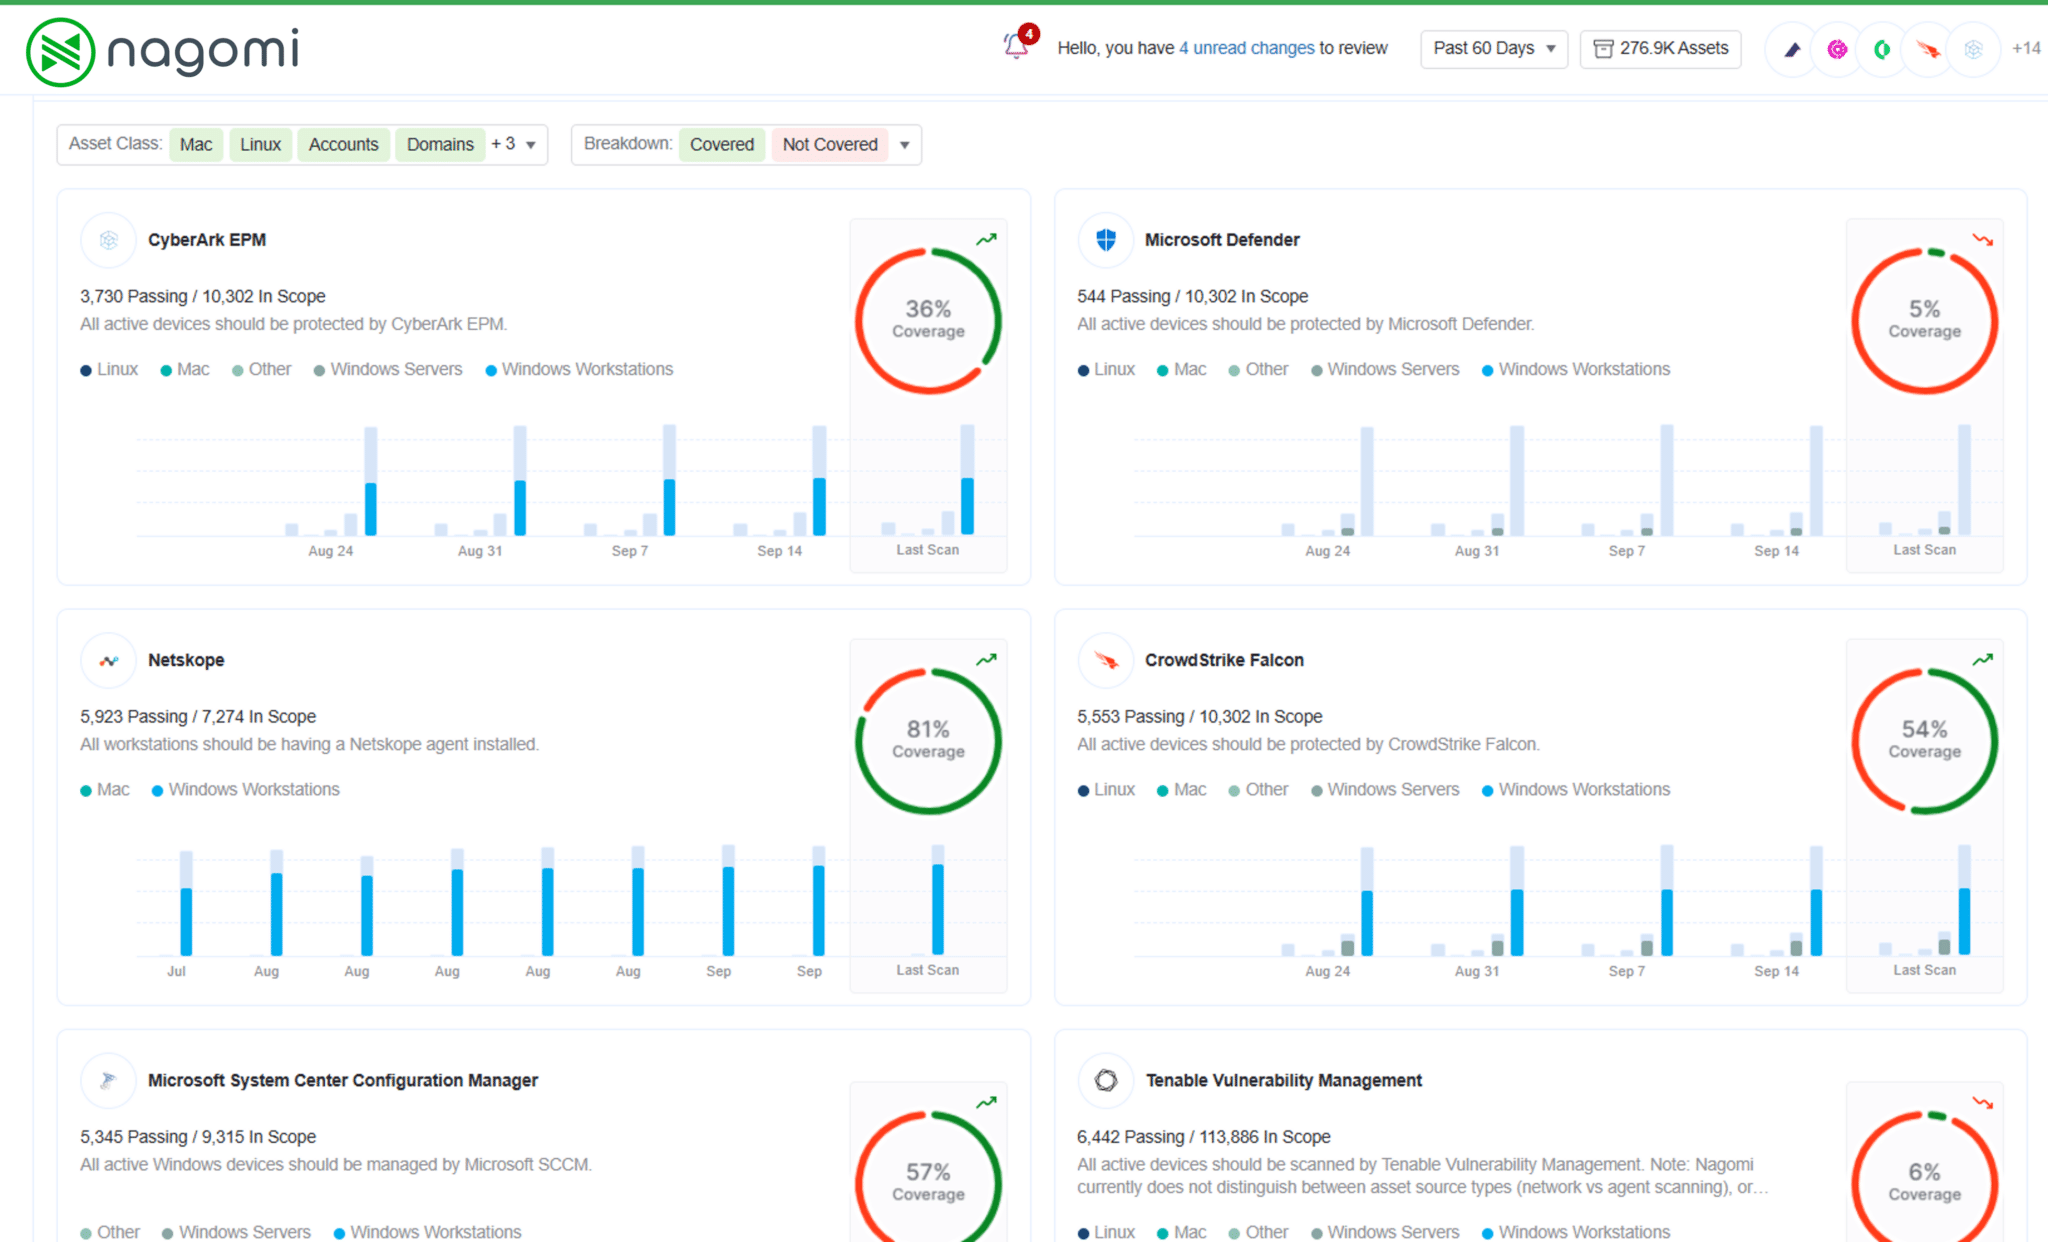This screenshot has height=1242, width=2048.
Task: Click the blue cube integration icon in the header
Action: (x=1972, y=48)
